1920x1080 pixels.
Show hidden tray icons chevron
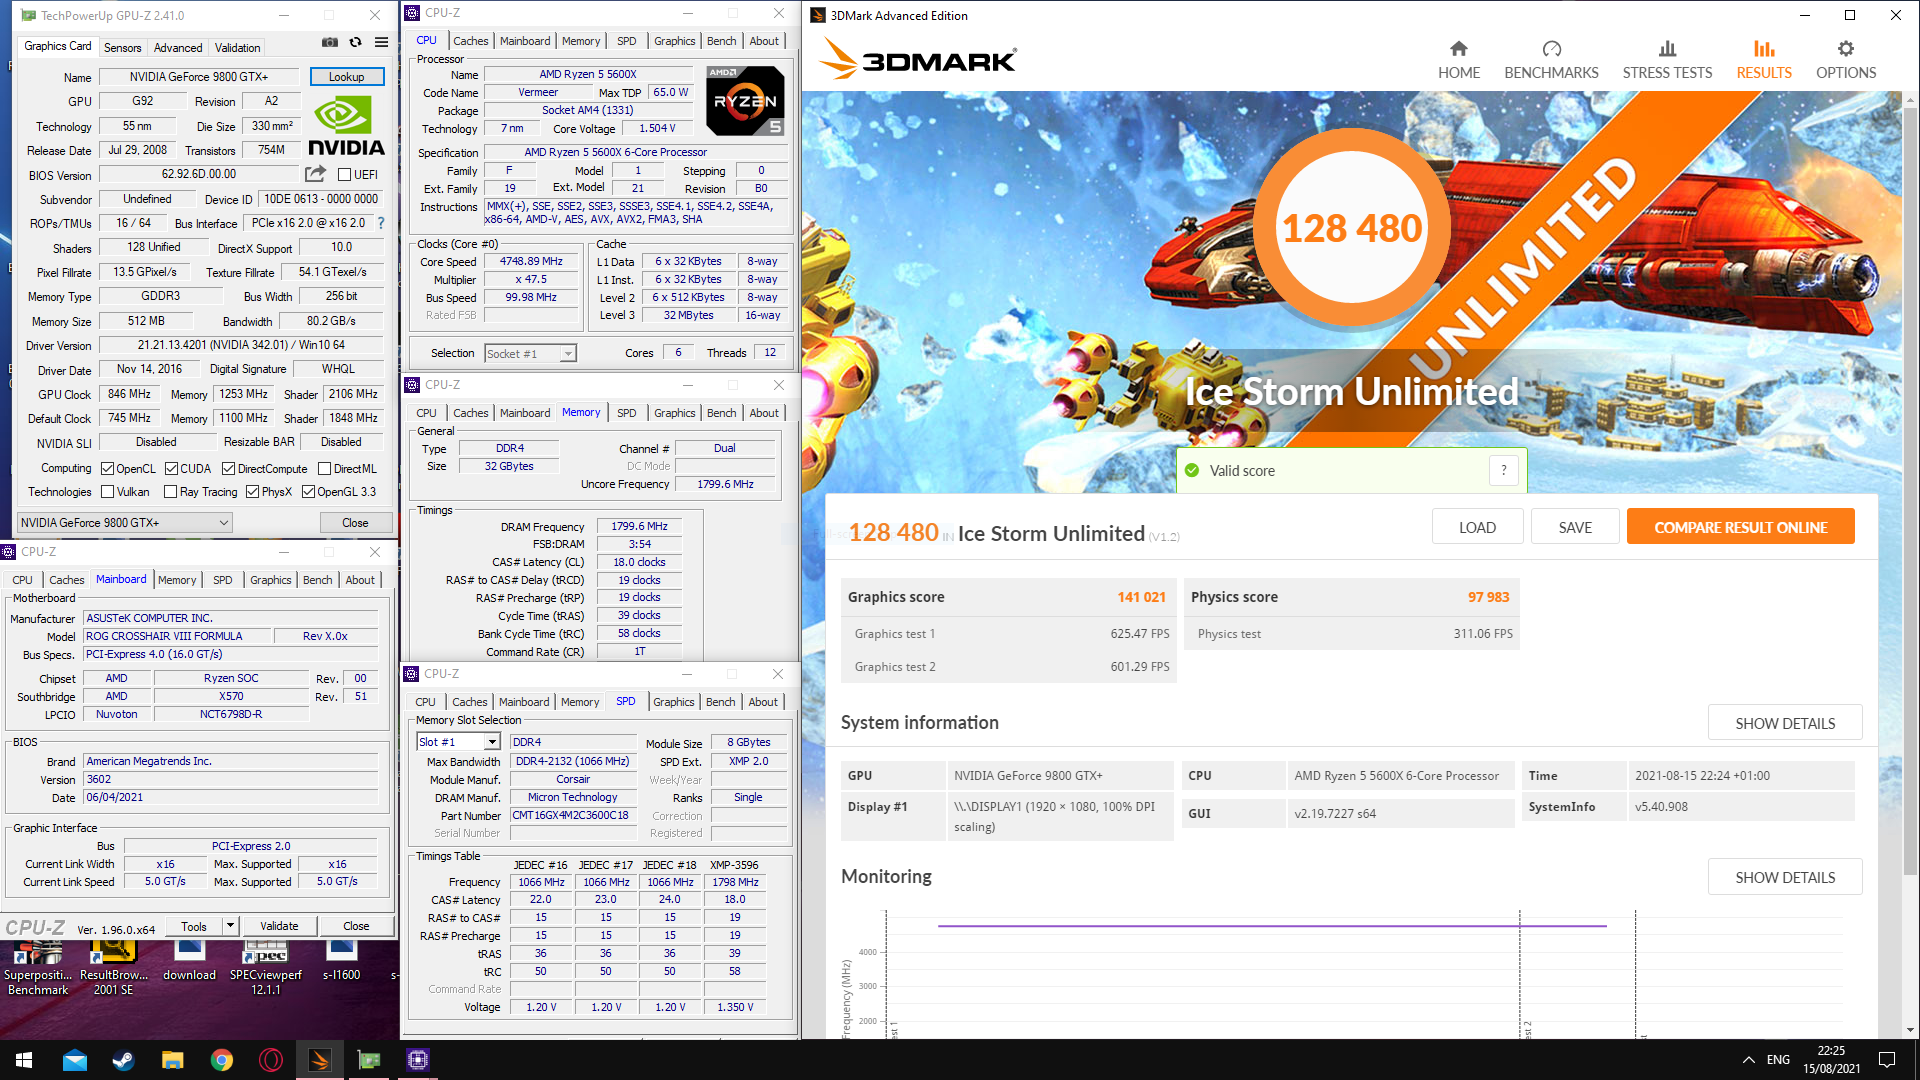[1748, 1060]
